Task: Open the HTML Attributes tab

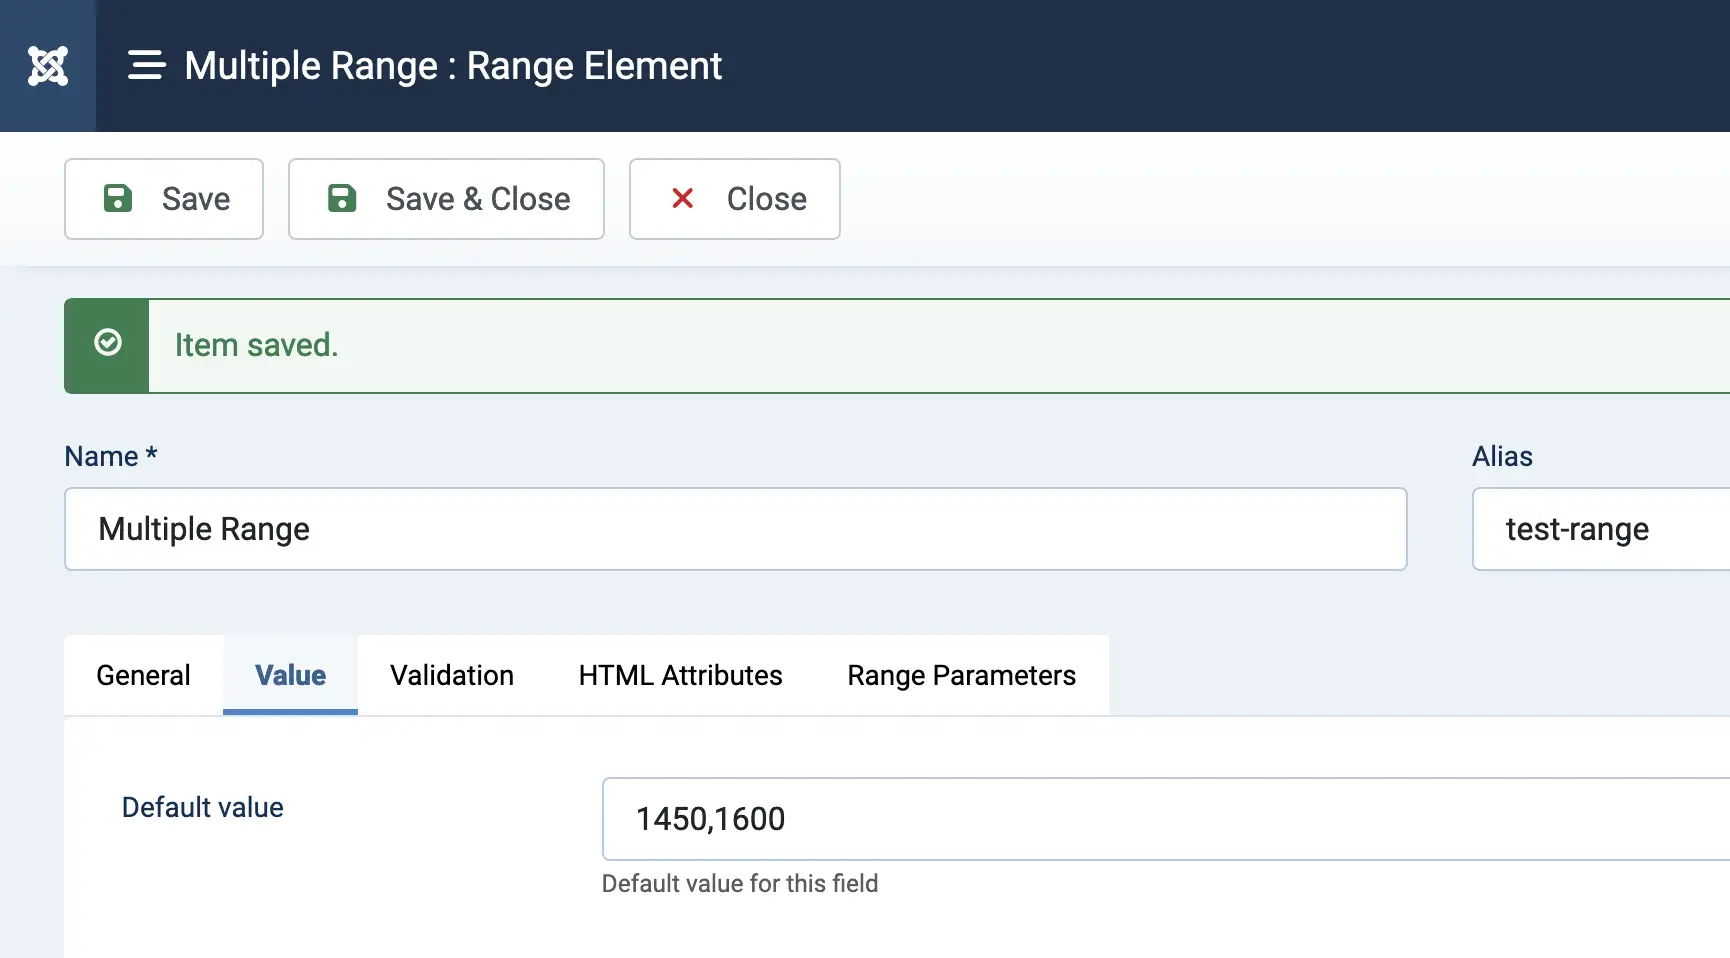Action: pos(681,675)
